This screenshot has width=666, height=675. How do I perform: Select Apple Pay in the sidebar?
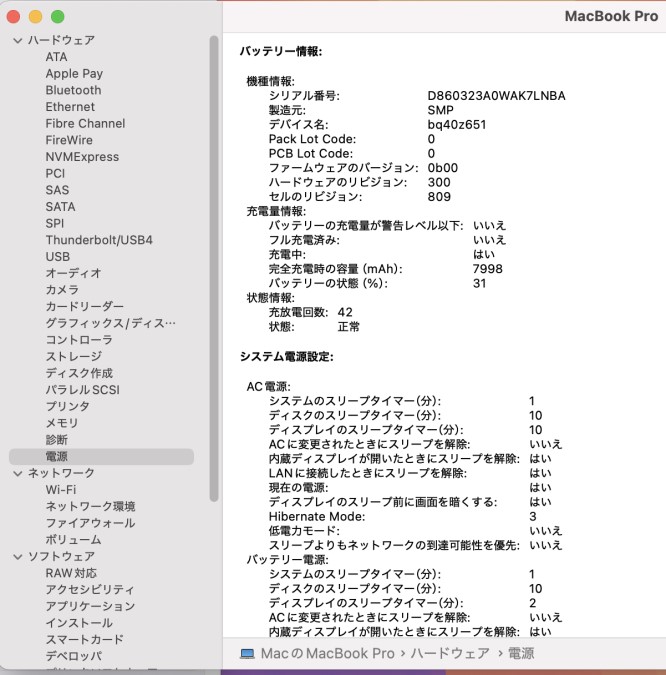(74, 74)
